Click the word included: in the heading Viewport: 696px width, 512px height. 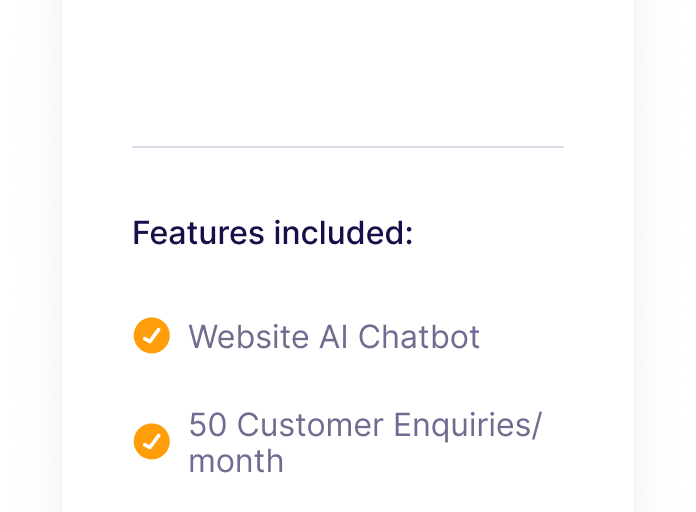344,233
